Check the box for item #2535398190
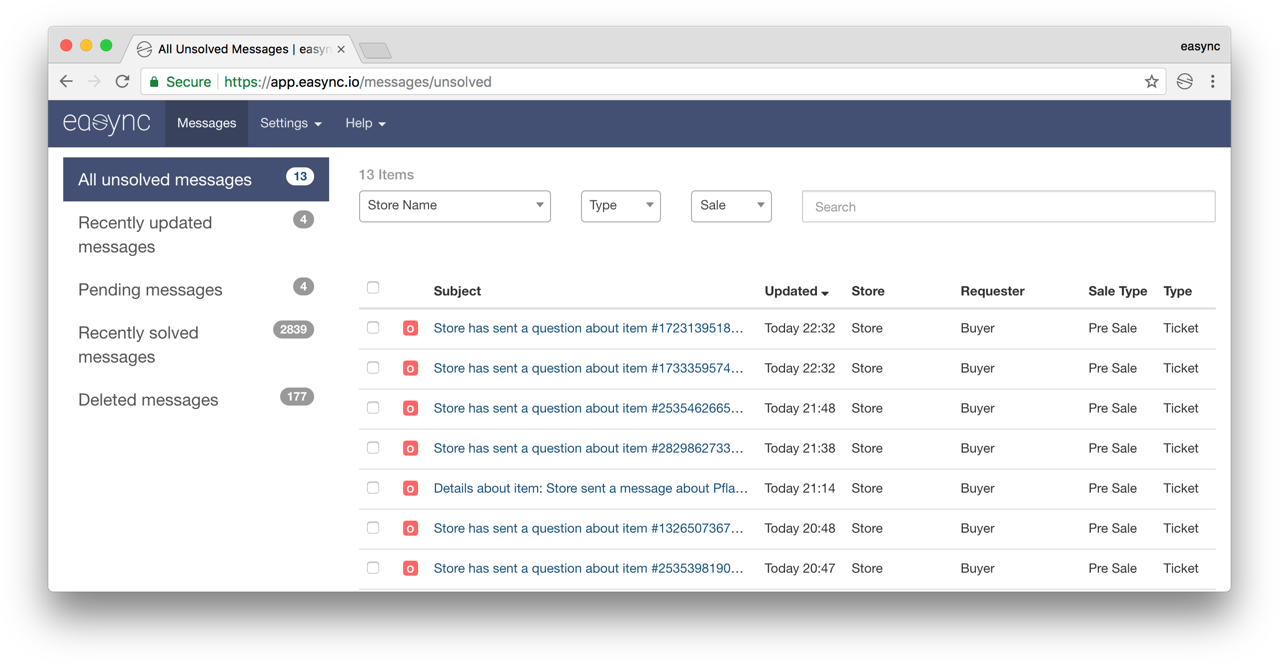 tap(373, 567)
